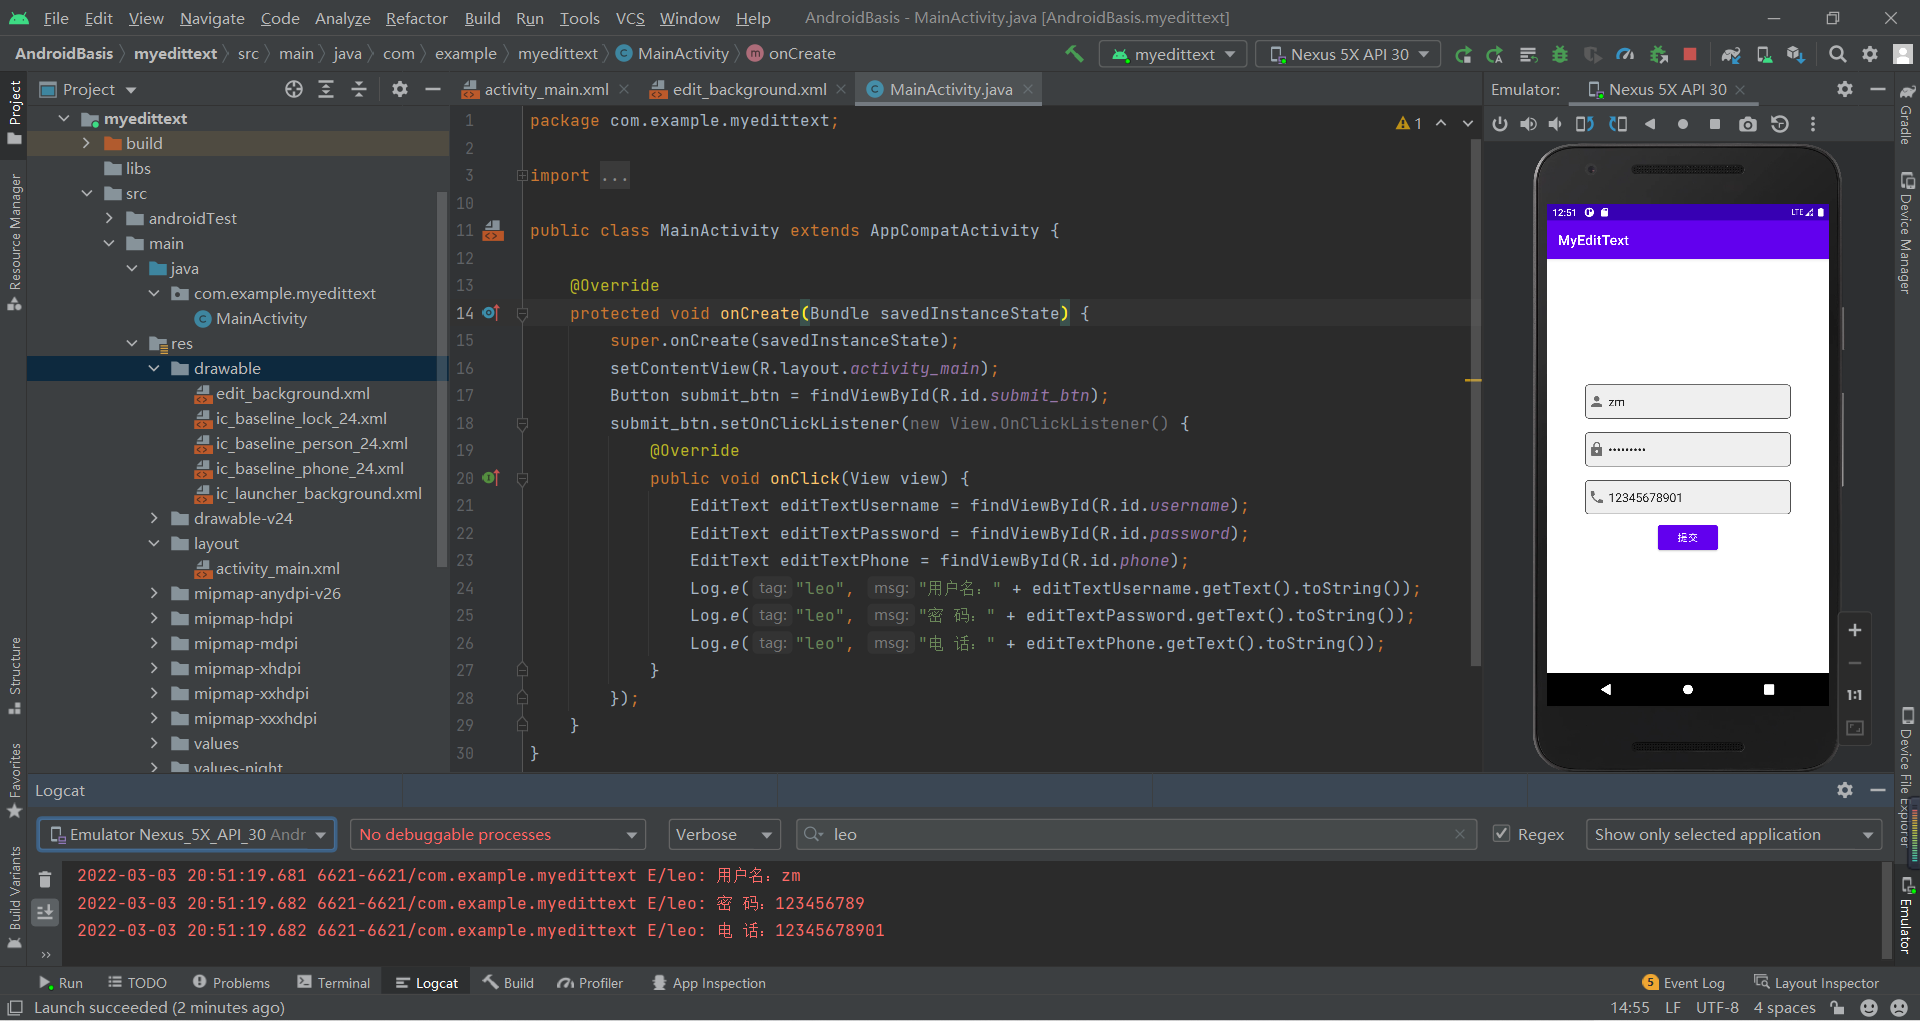Open the Layout Inspector

(x=1816, y=983)
